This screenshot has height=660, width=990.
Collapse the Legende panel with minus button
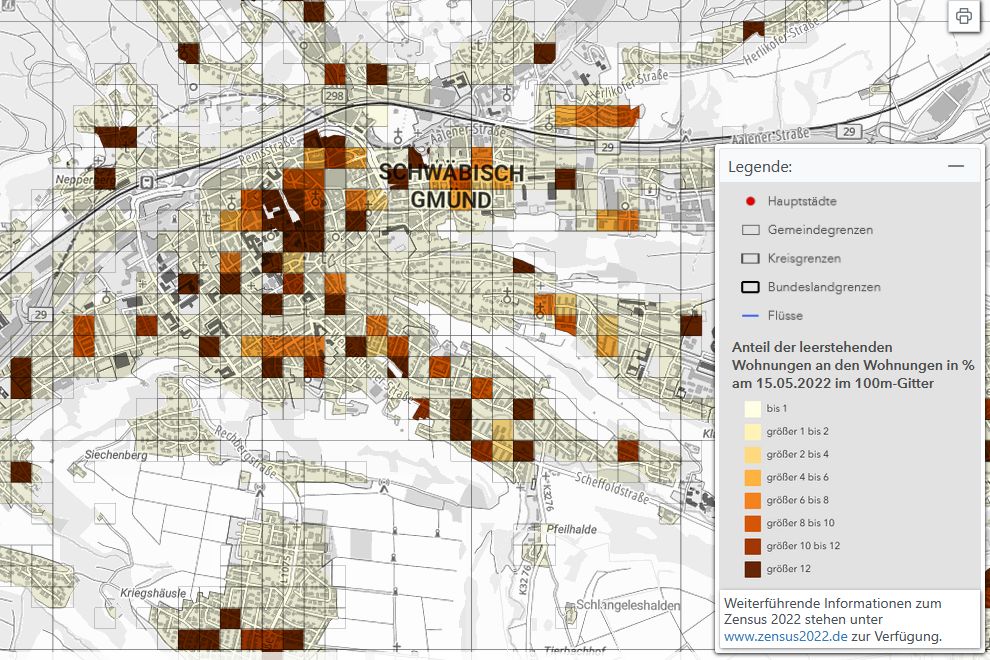[956, 166]
